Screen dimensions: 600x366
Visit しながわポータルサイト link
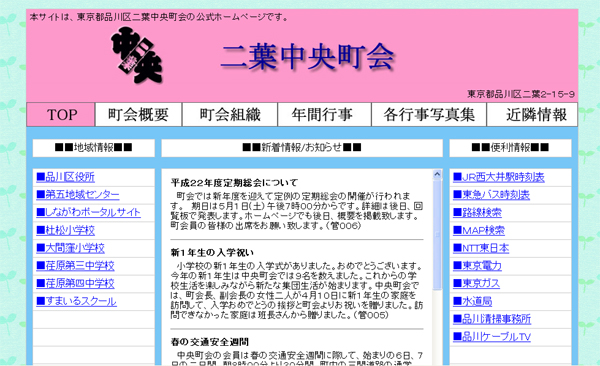(88, 212)
